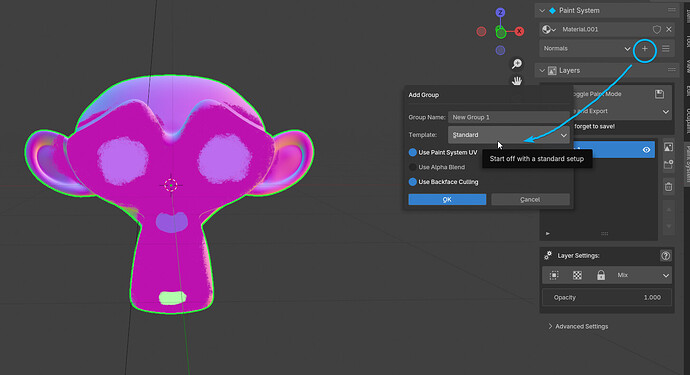690x375 pixels.
Task: Click the zoom magnifier viewport gizmo
Action: pyautogui.click(x=517, y=64)
